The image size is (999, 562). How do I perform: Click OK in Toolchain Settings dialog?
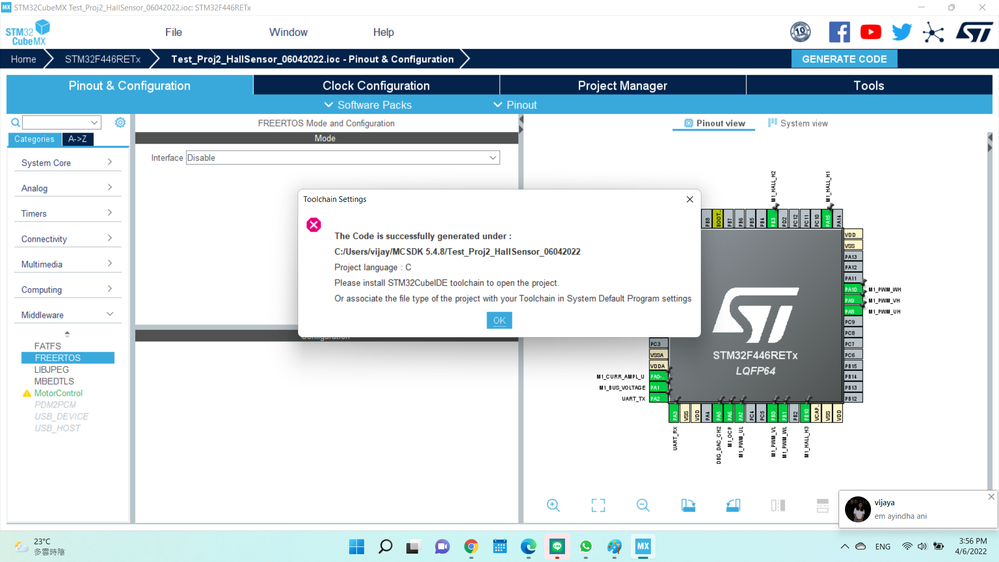[499, 321]
